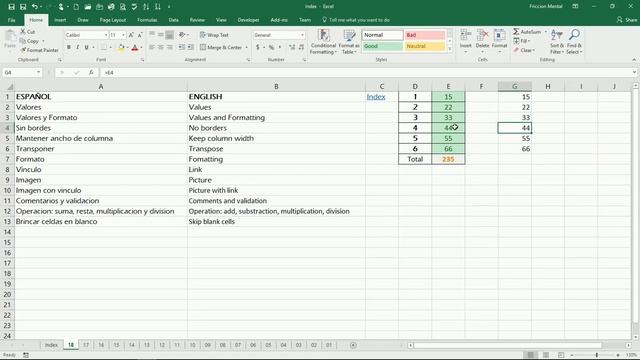The width and height of the screenshot is (640, 360).
Task: Open Font Color dropdown arrow
Action: [141, 47]
